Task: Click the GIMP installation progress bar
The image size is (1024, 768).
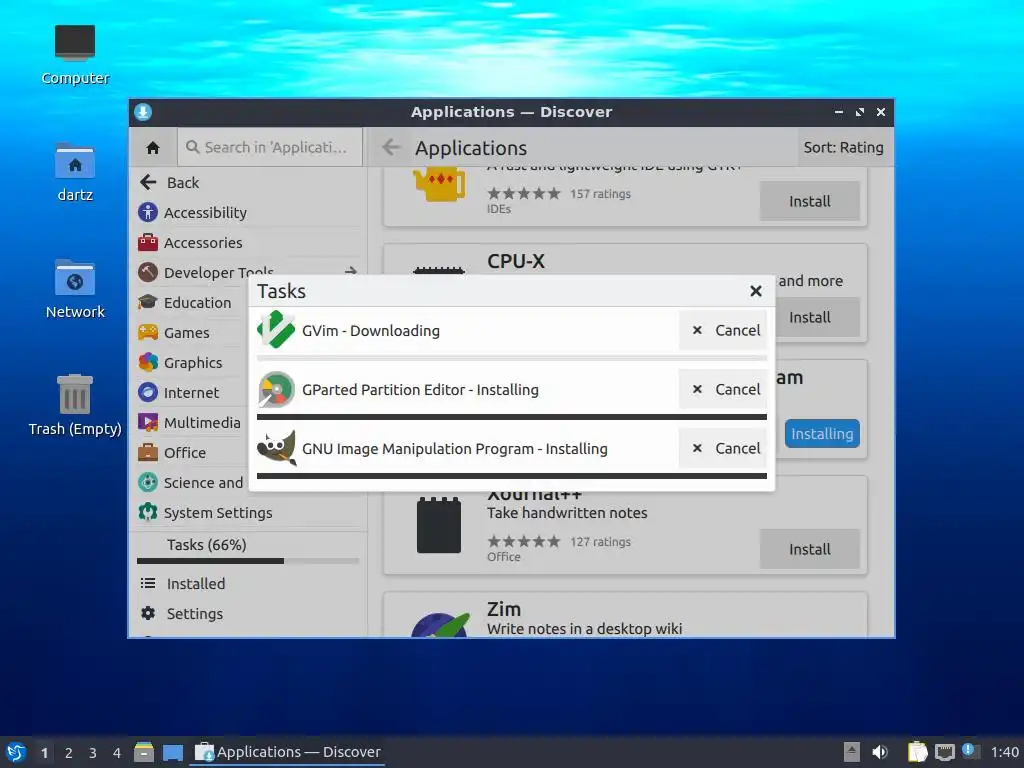Action: tap(511, 476)
